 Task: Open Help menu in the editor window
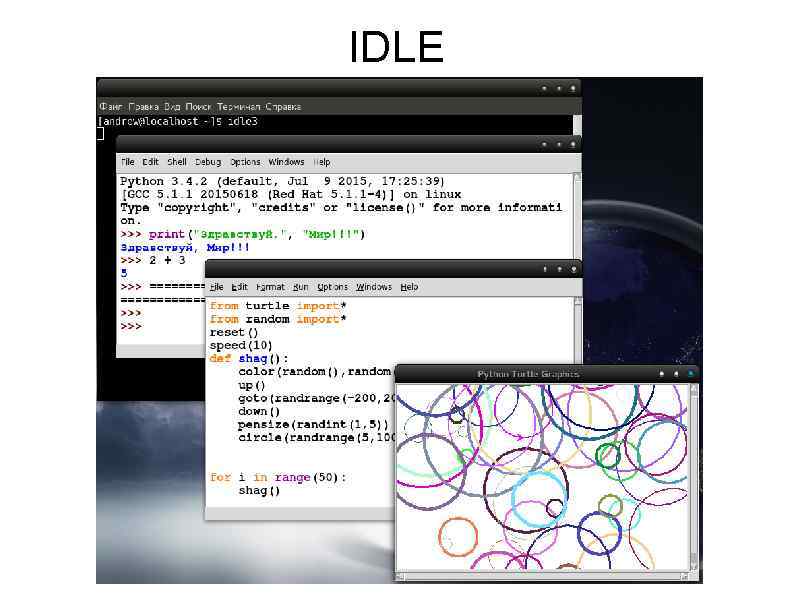pyautogui.click(x=409, y=287)
